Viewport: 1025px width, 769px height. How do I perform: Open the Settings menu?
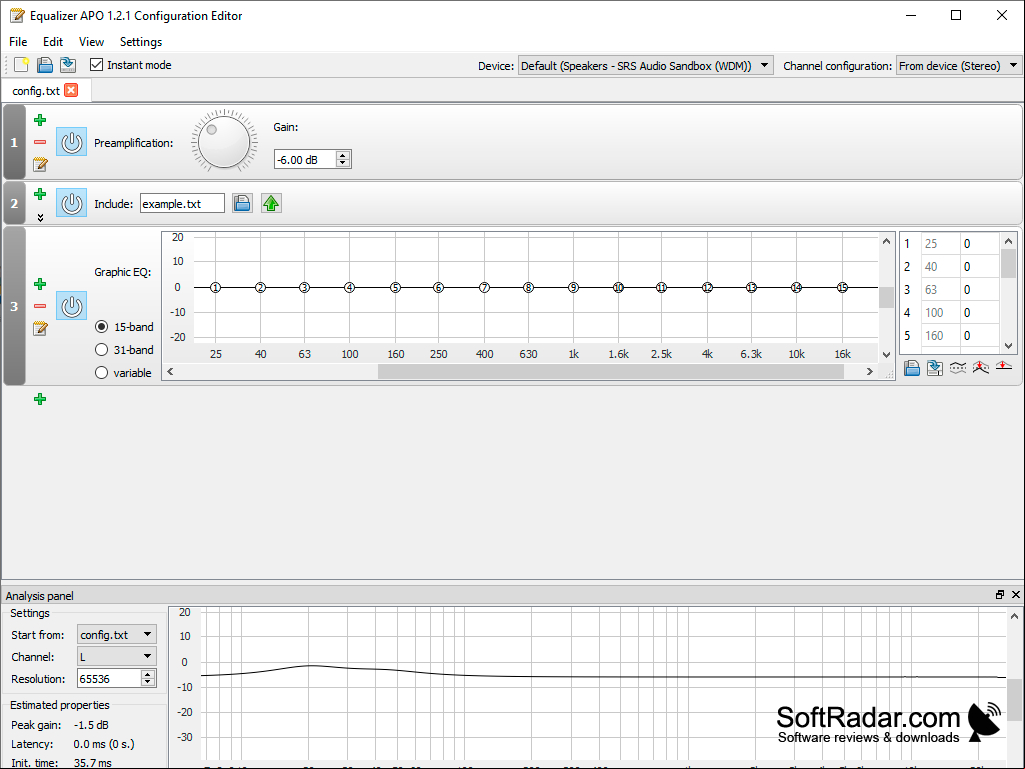coord(141,42)
